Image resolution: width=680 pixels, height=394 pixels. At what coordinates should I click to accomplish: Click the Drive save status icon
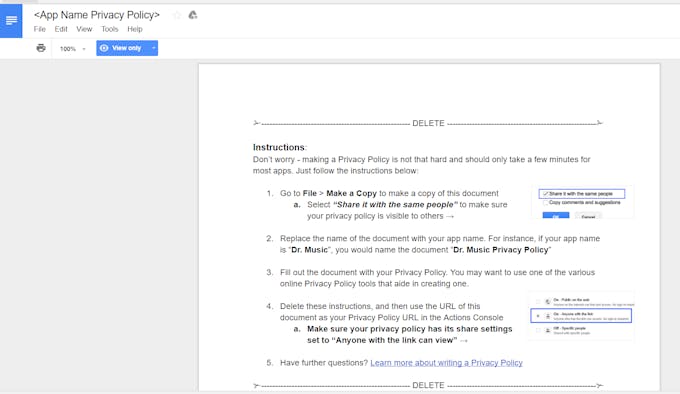[193, 15]
